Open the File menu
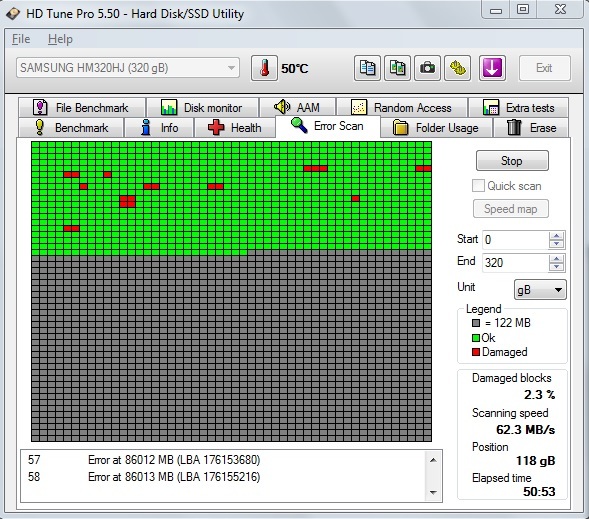This screenshot has height=519, width=589. tap(21, 39)
